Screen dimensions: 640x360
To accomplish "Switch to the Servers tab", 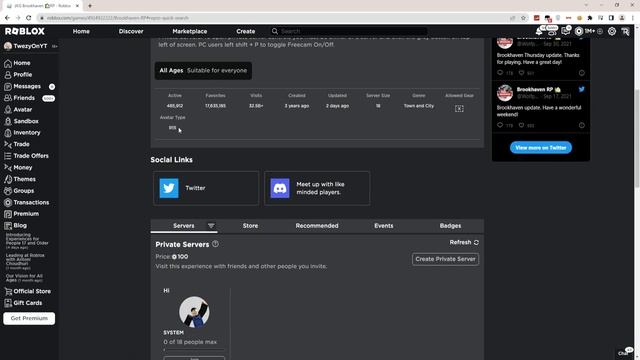I will [x=184, y=226].
